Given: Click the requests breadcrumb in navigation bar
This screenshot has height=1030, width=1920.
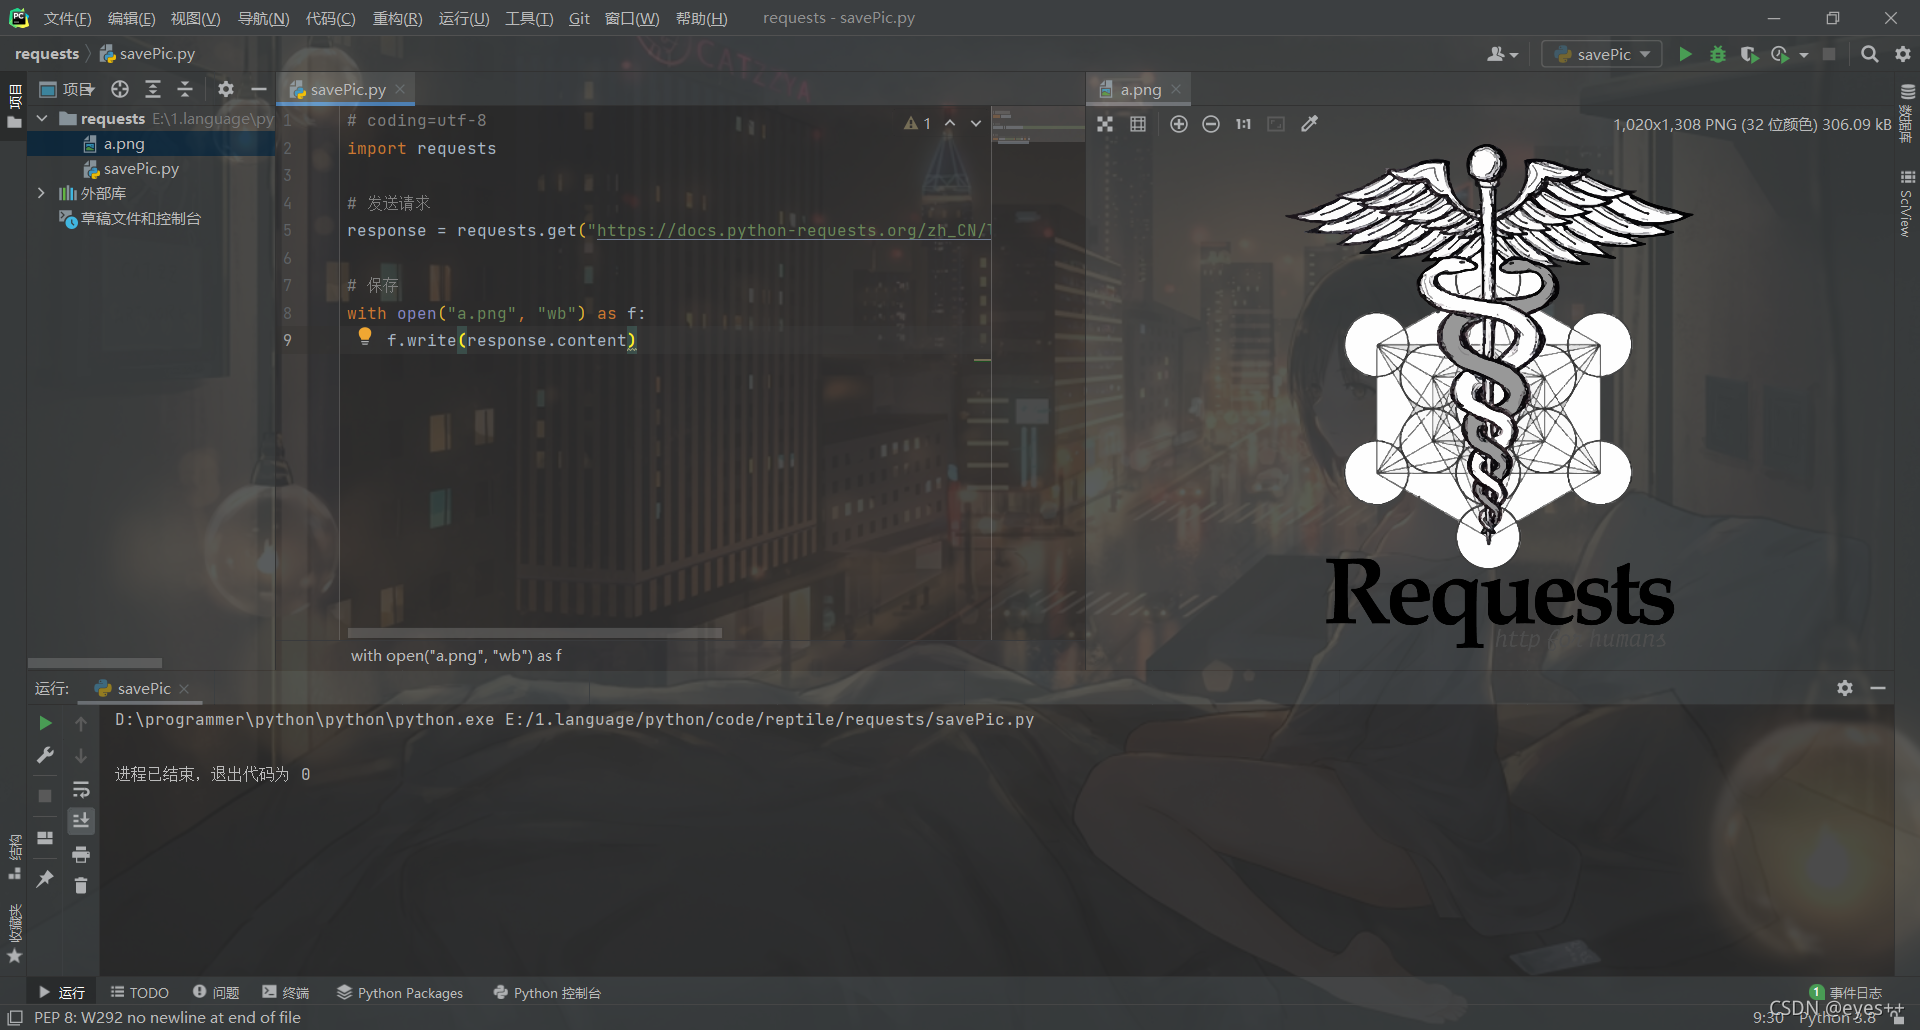Looking at the screenshot, I should [x=47, y=54].
